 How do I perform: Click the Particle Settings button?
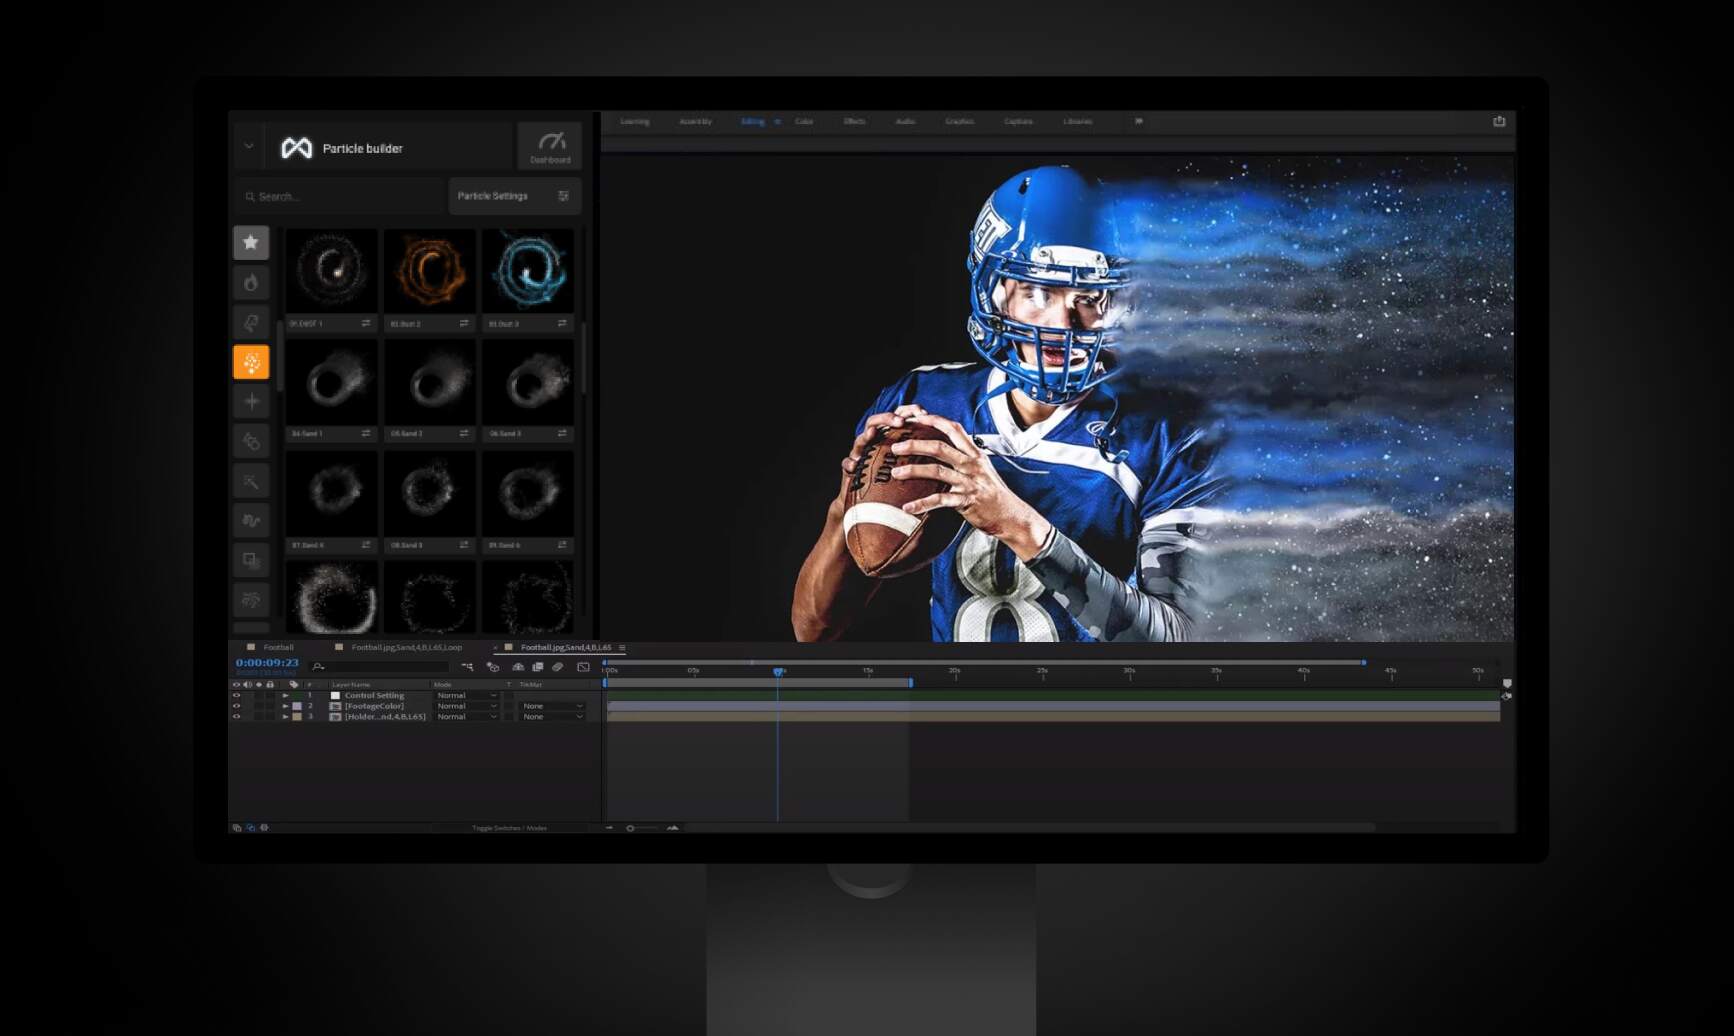click(x=493, y=196)
